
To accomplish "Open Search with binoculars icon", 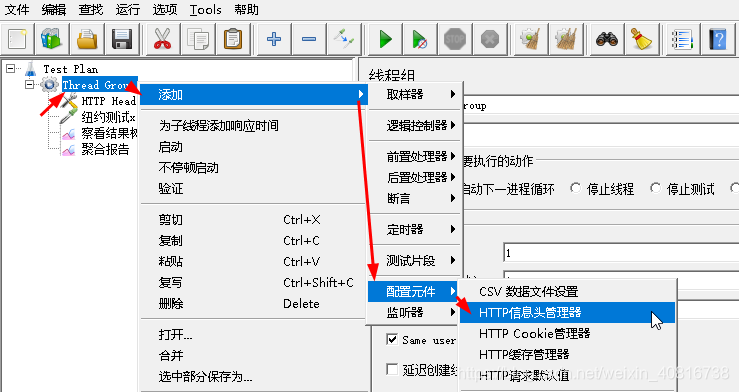I will click(607, 39).
